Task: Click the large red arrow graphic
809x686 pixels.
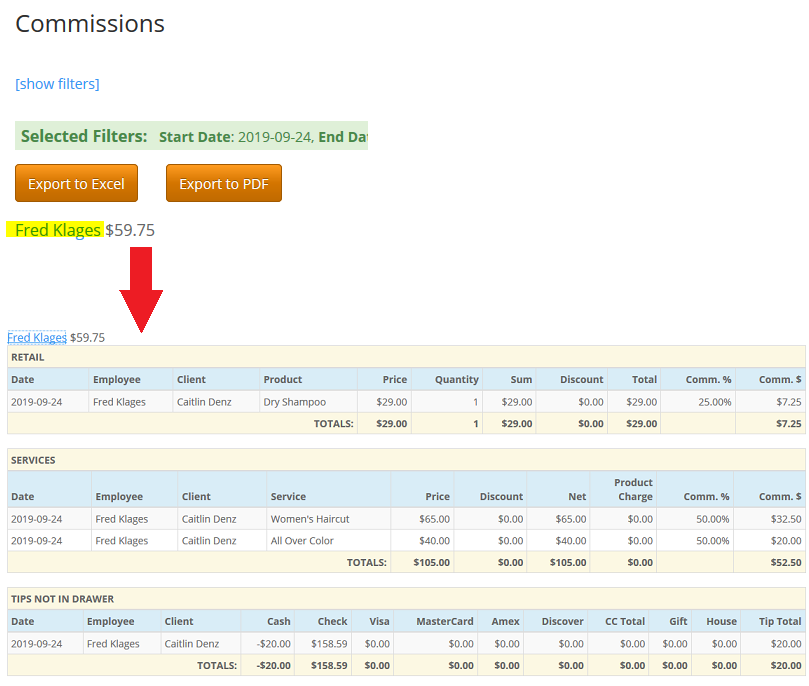Action: [x=141, y=289]
